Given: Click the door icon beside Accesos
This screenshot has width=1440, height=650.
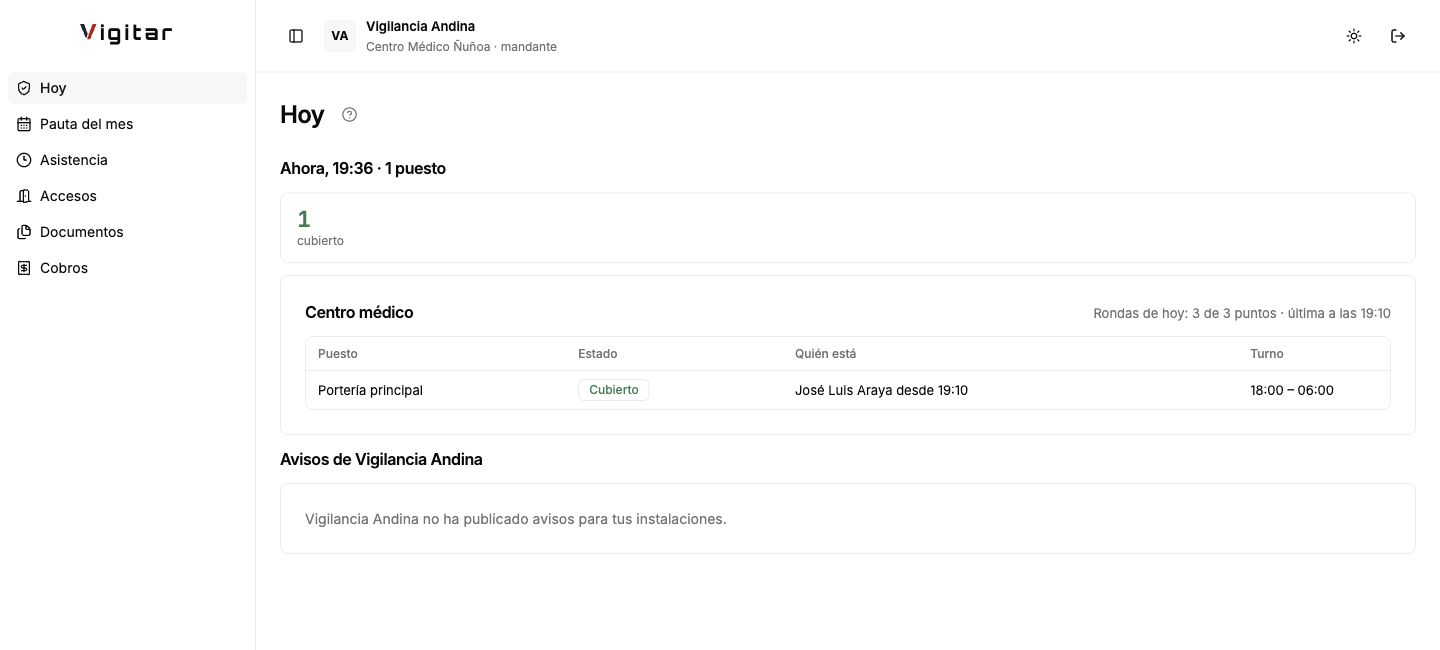Looking at the screenshot, I should pos(24,196).
